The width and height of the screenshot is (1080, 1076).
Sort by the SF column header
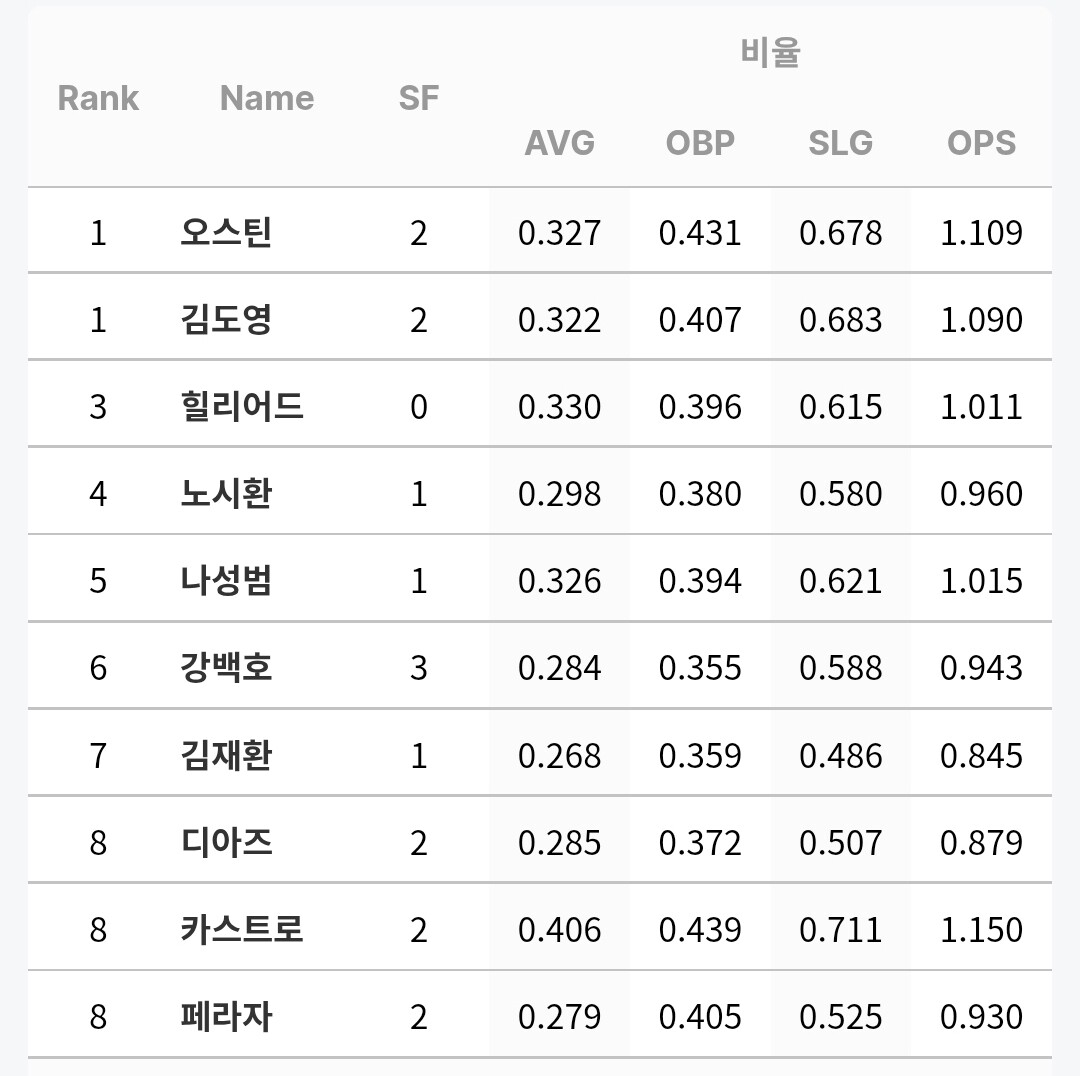point(418,98)
